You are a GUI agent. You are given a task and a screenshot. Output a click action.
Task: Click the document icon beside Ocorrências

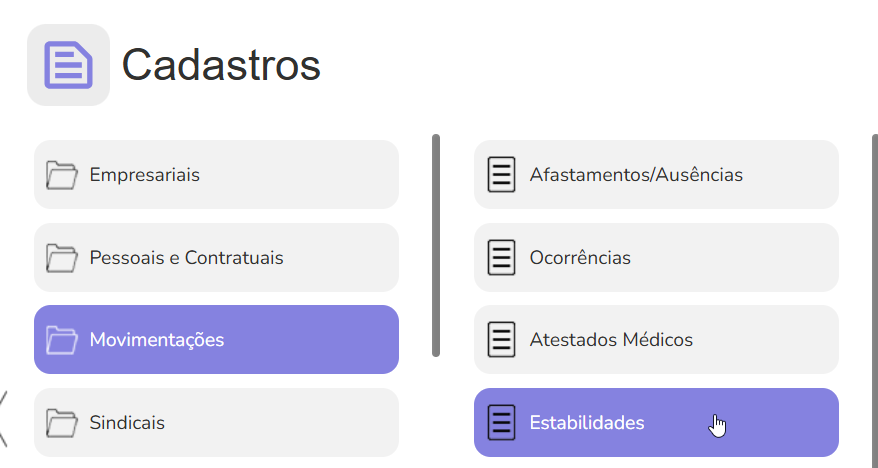[501, 258]
